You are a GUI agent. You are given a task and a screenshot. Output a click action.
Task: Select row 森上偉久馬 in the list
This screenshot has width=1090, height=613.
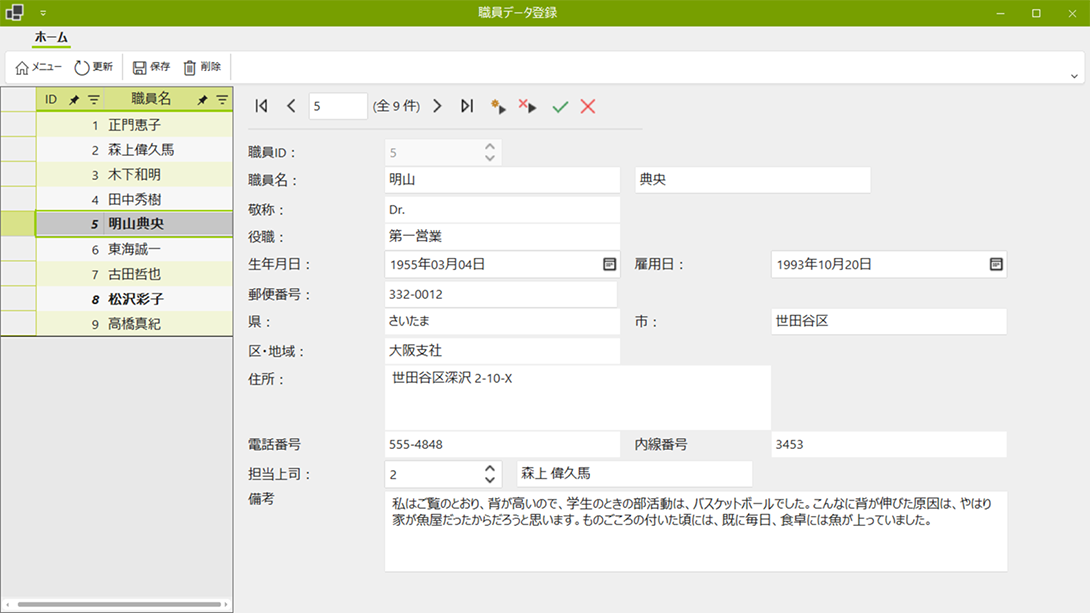134,149
